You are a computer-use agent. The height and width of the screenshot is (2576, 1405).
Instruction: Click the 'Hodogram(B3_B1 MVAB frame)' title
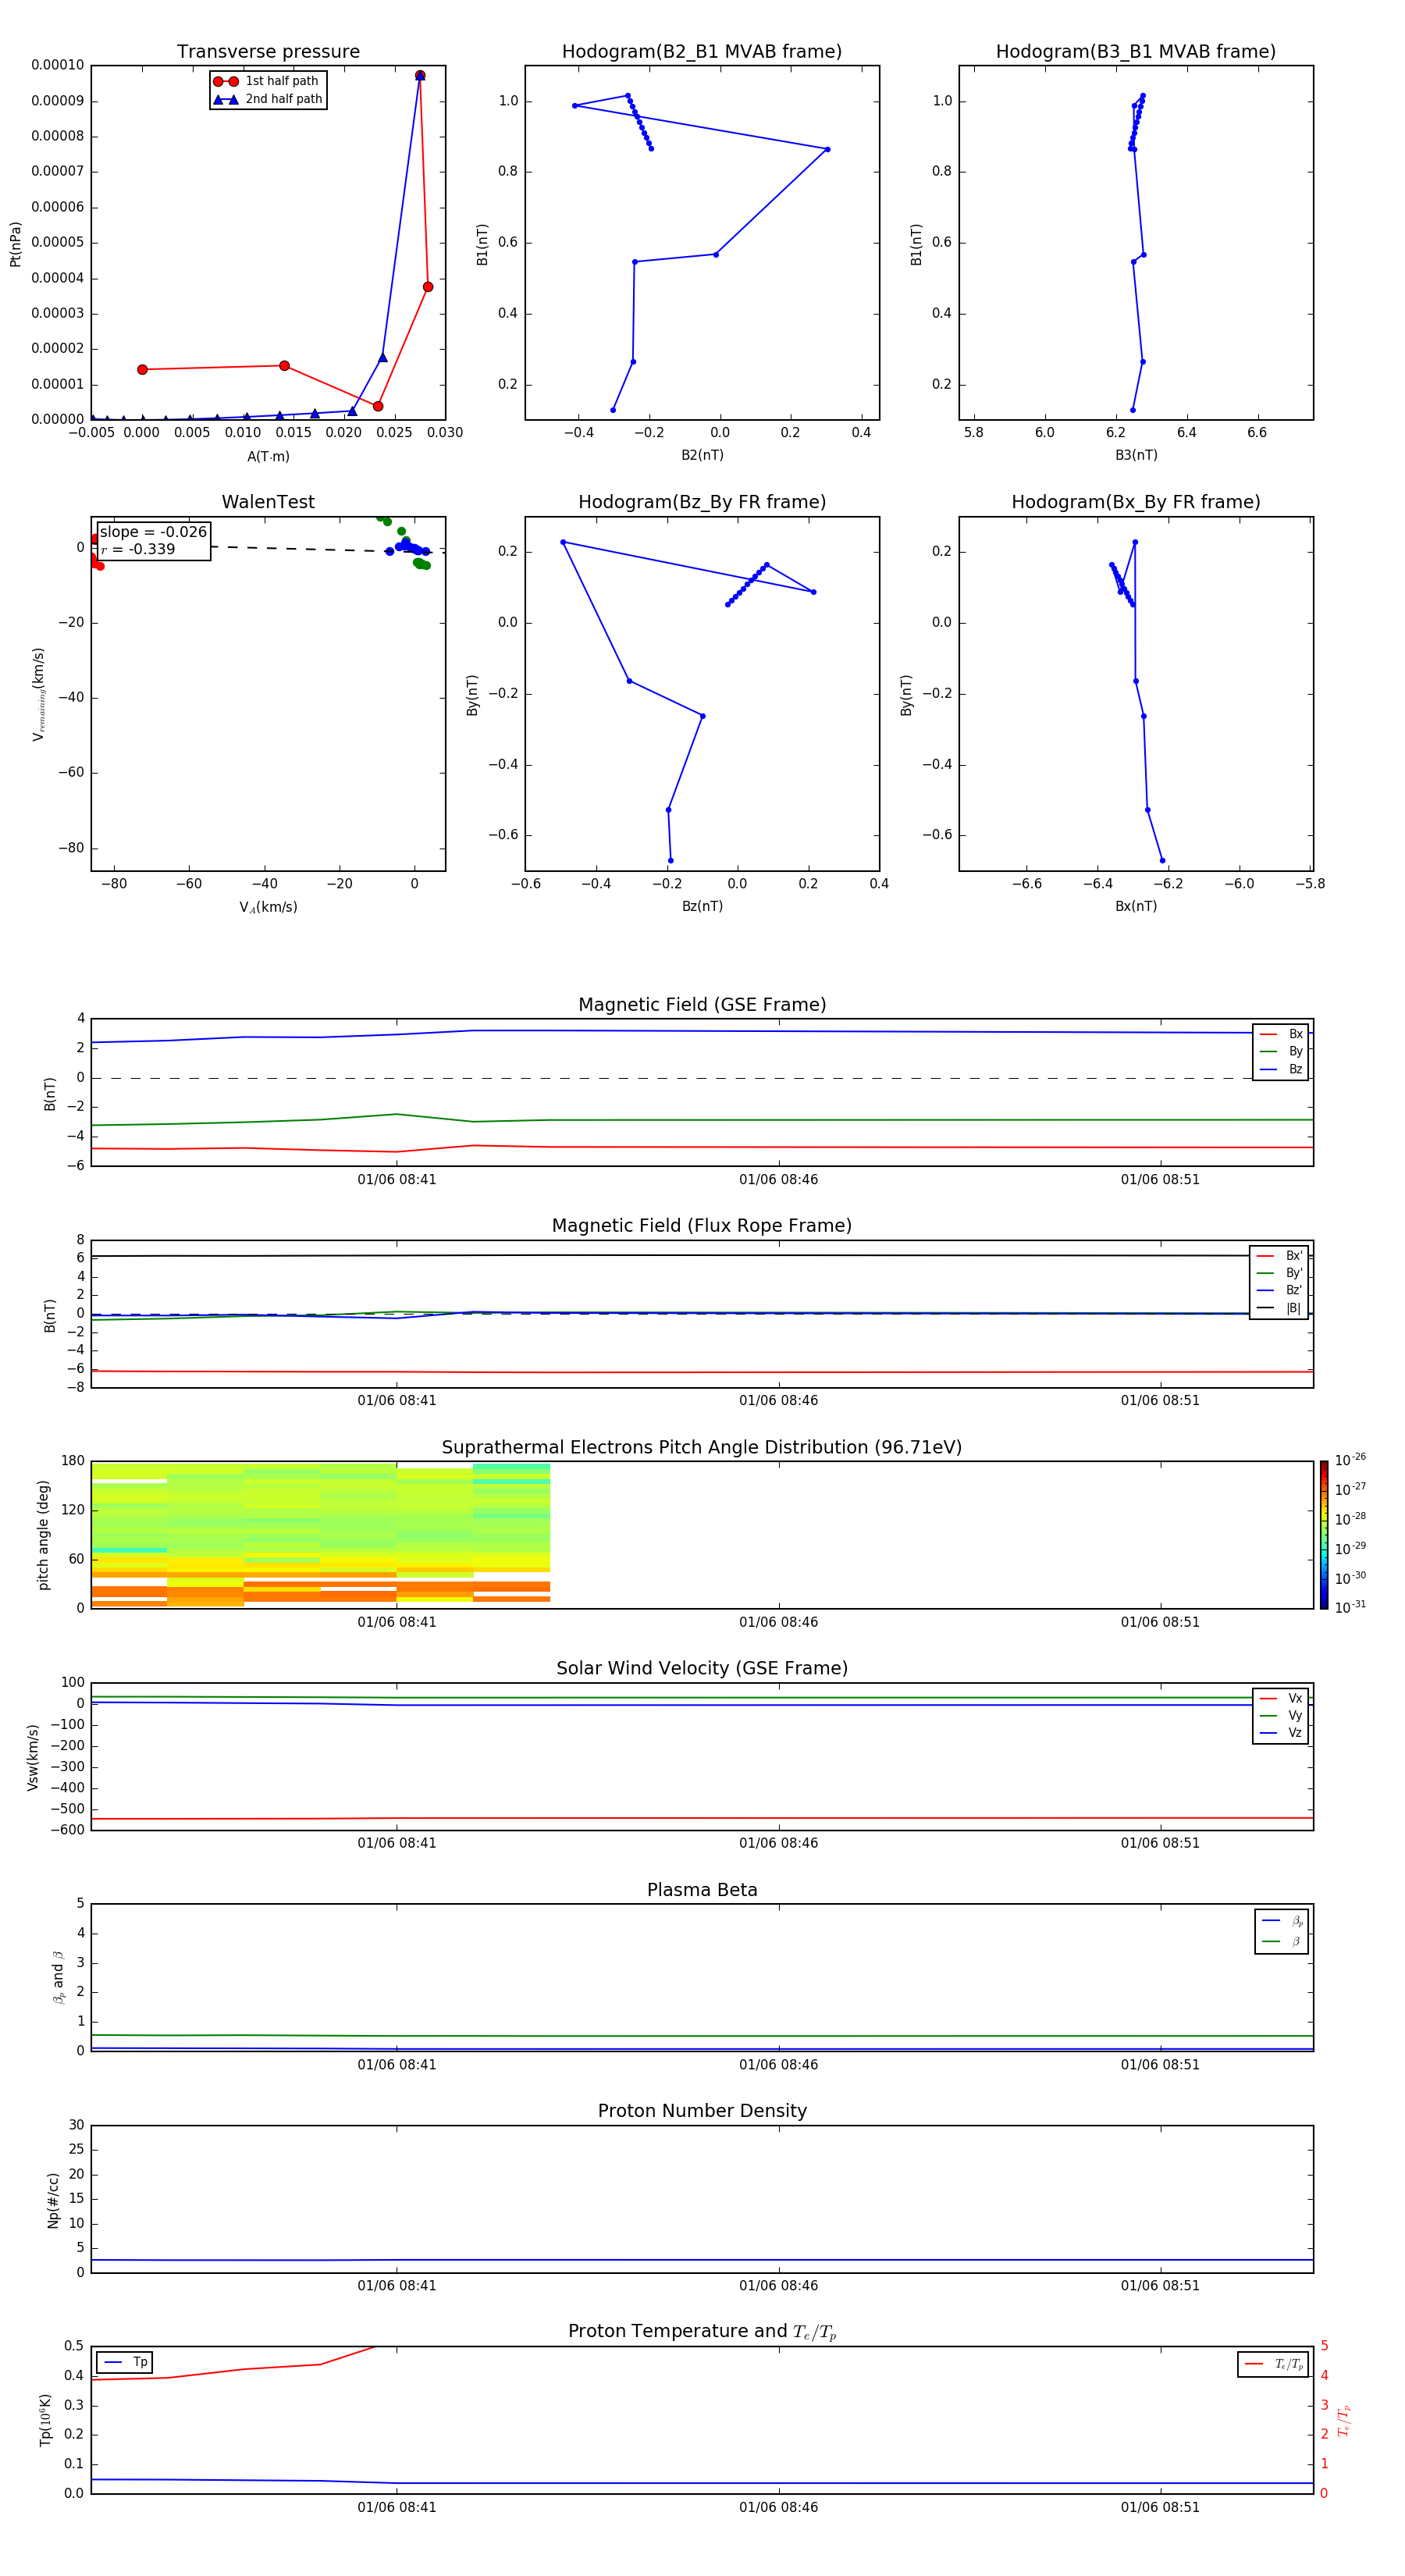(x=1136, y=51)
